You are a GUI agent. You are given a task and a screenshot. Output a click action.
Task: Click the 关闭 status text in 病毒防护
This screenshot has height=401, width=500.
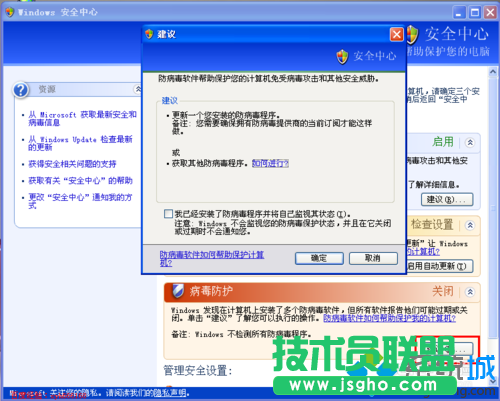pos(443,291)
